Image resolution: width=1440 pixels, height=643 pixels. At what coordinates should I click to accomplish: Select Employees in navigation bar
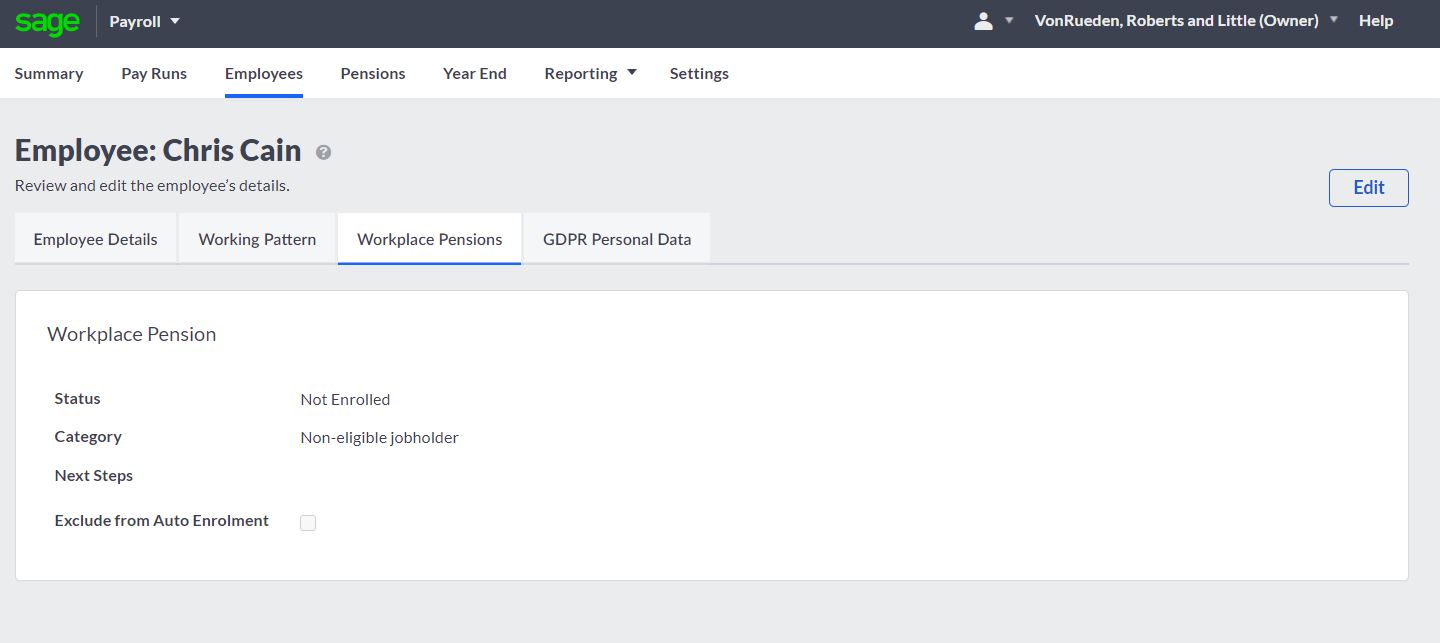coord(264,73)
